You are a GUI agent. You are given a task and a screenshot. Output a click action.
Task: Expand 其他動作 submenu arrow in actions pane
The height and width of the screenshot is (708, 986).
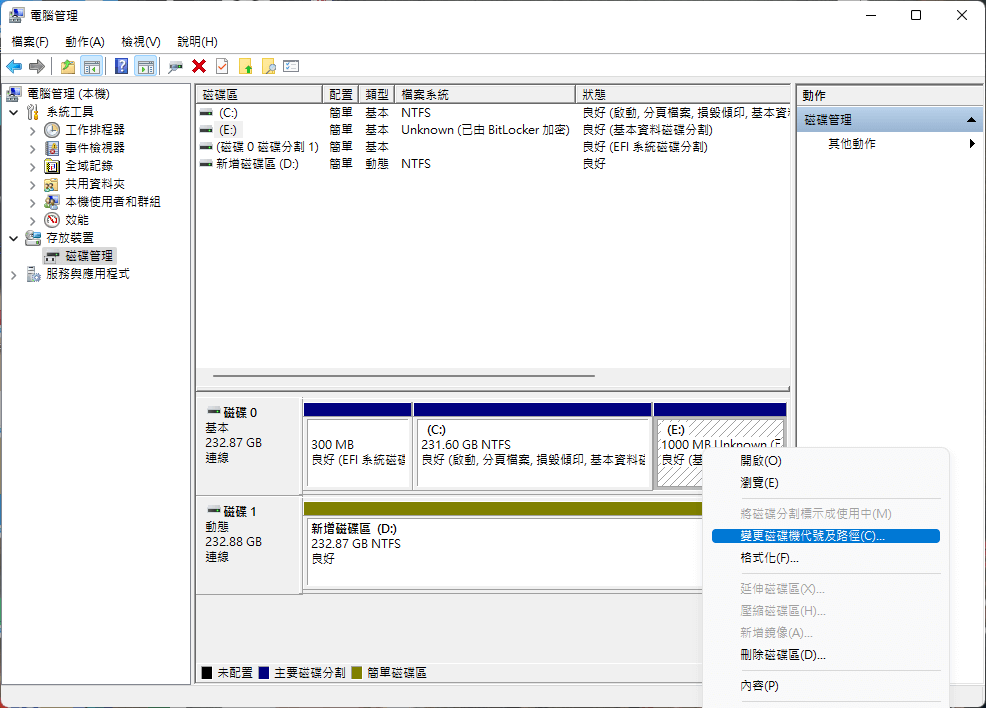(x=972, y=144)
